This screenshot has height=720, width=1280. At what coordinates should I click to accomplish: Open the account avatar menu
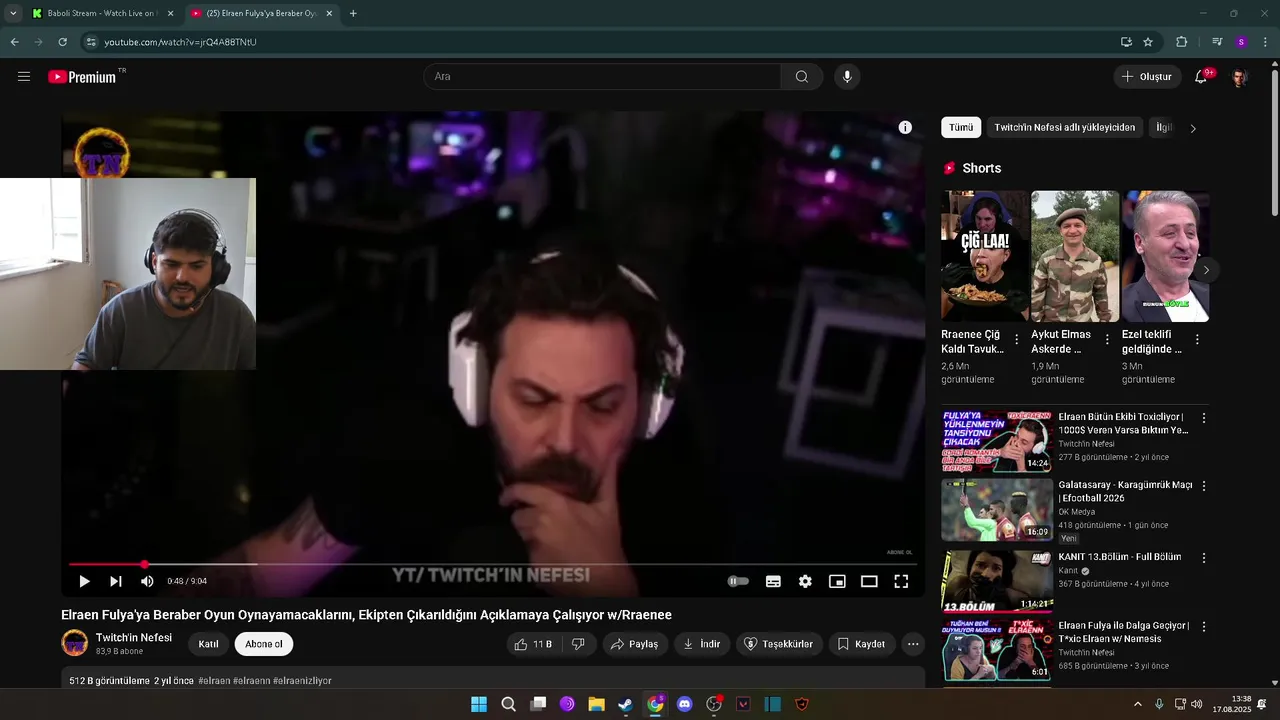coord(1239,77)
